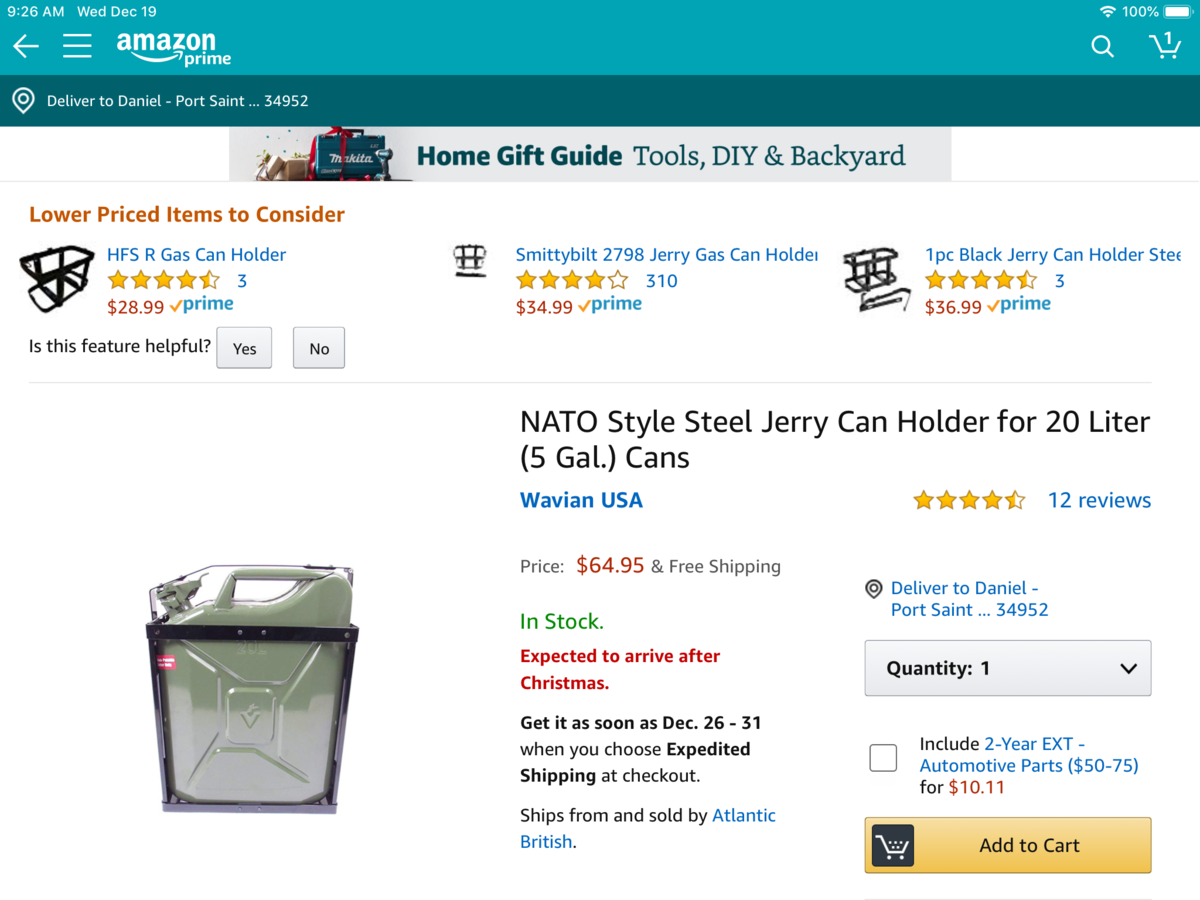Viewport: 1200px width, 900px height.
Task: Tap the back arrow icon
Action: coord(26,46)
